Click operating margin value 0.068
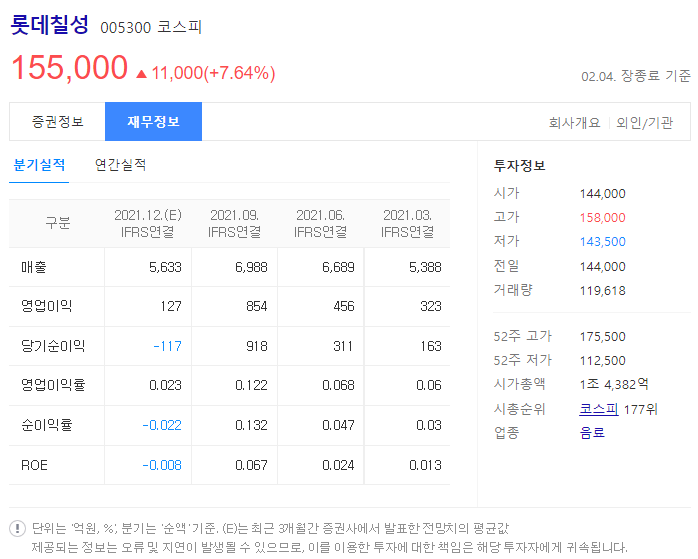 tap(338, 385)
